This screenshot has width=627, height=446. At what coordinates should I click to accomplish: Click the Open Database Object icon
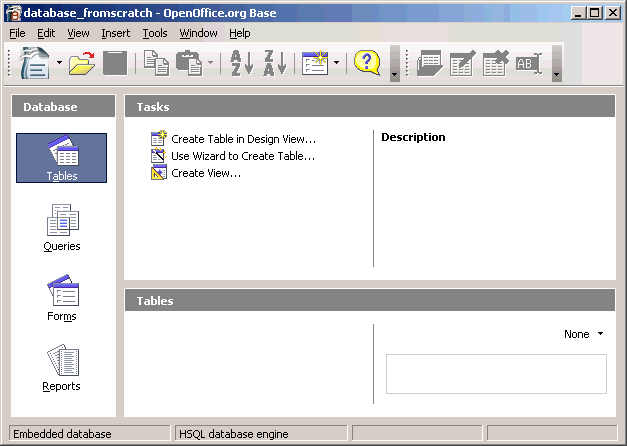coord(429,63)
